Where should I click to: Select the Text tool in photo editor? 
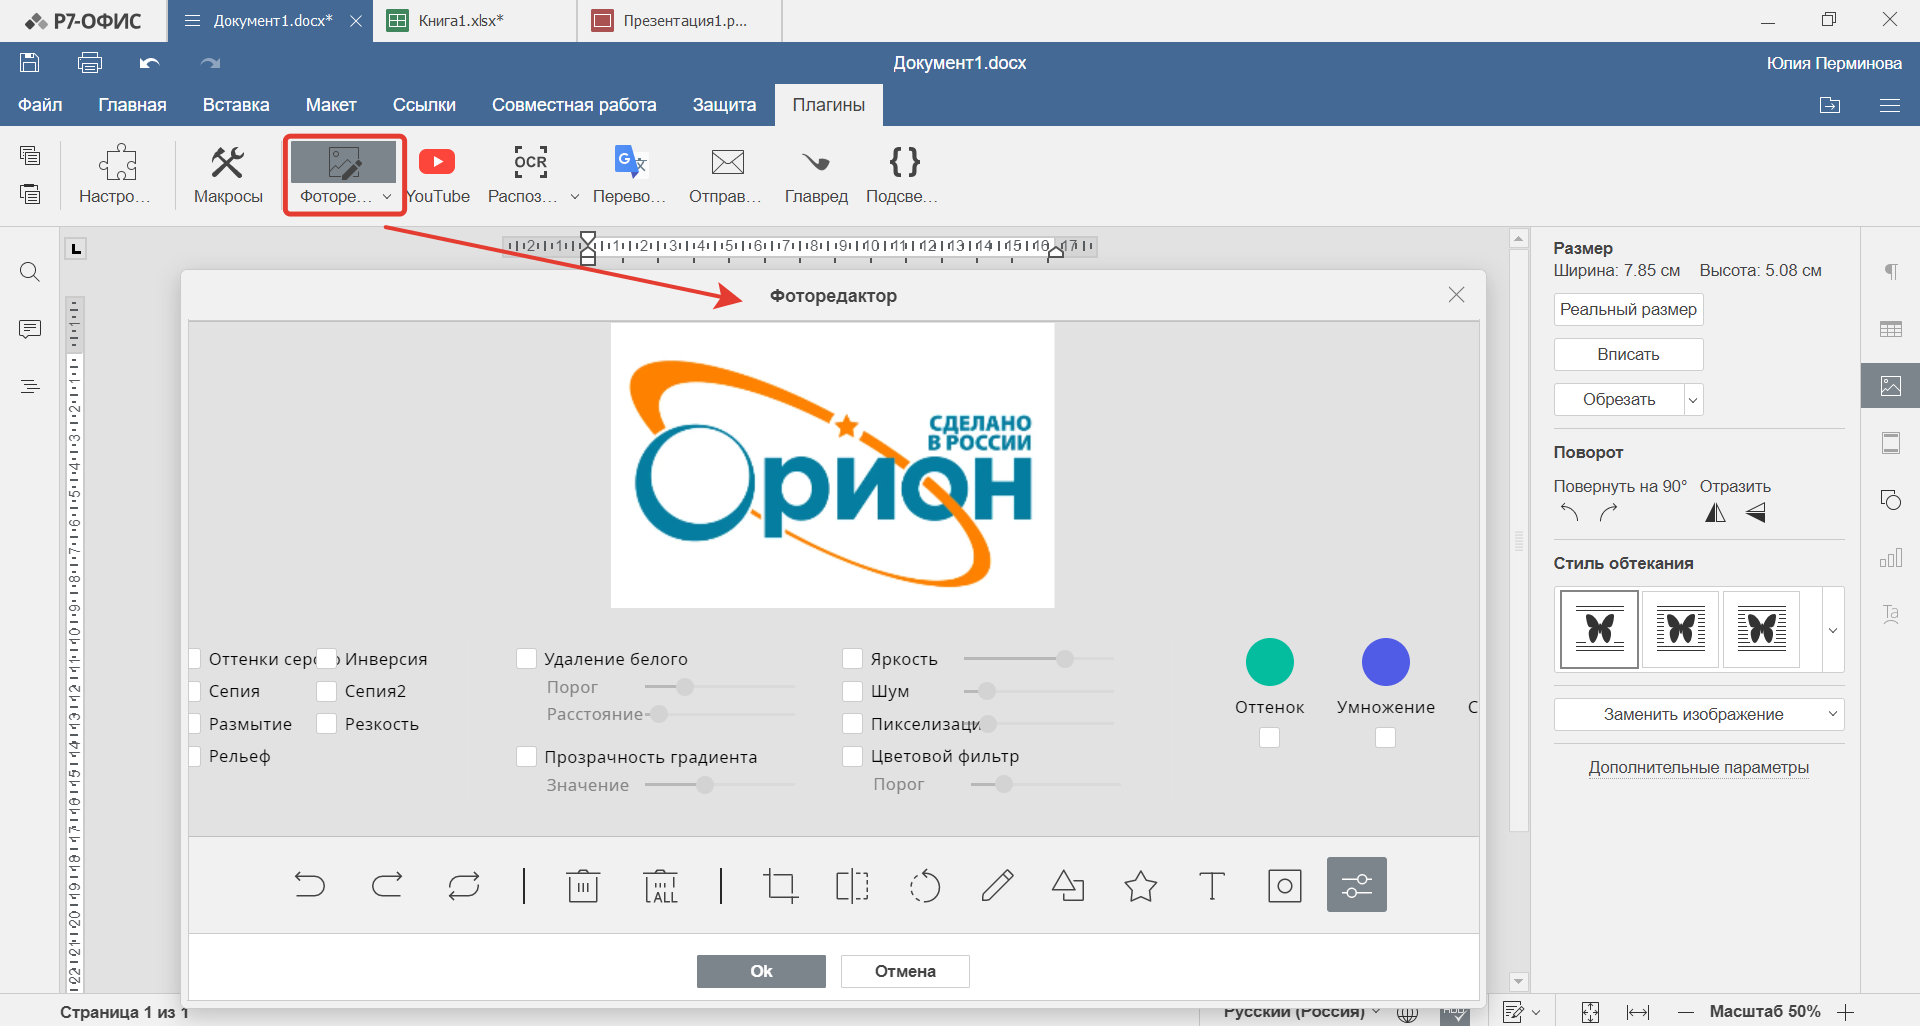(x=1212, y=885)
